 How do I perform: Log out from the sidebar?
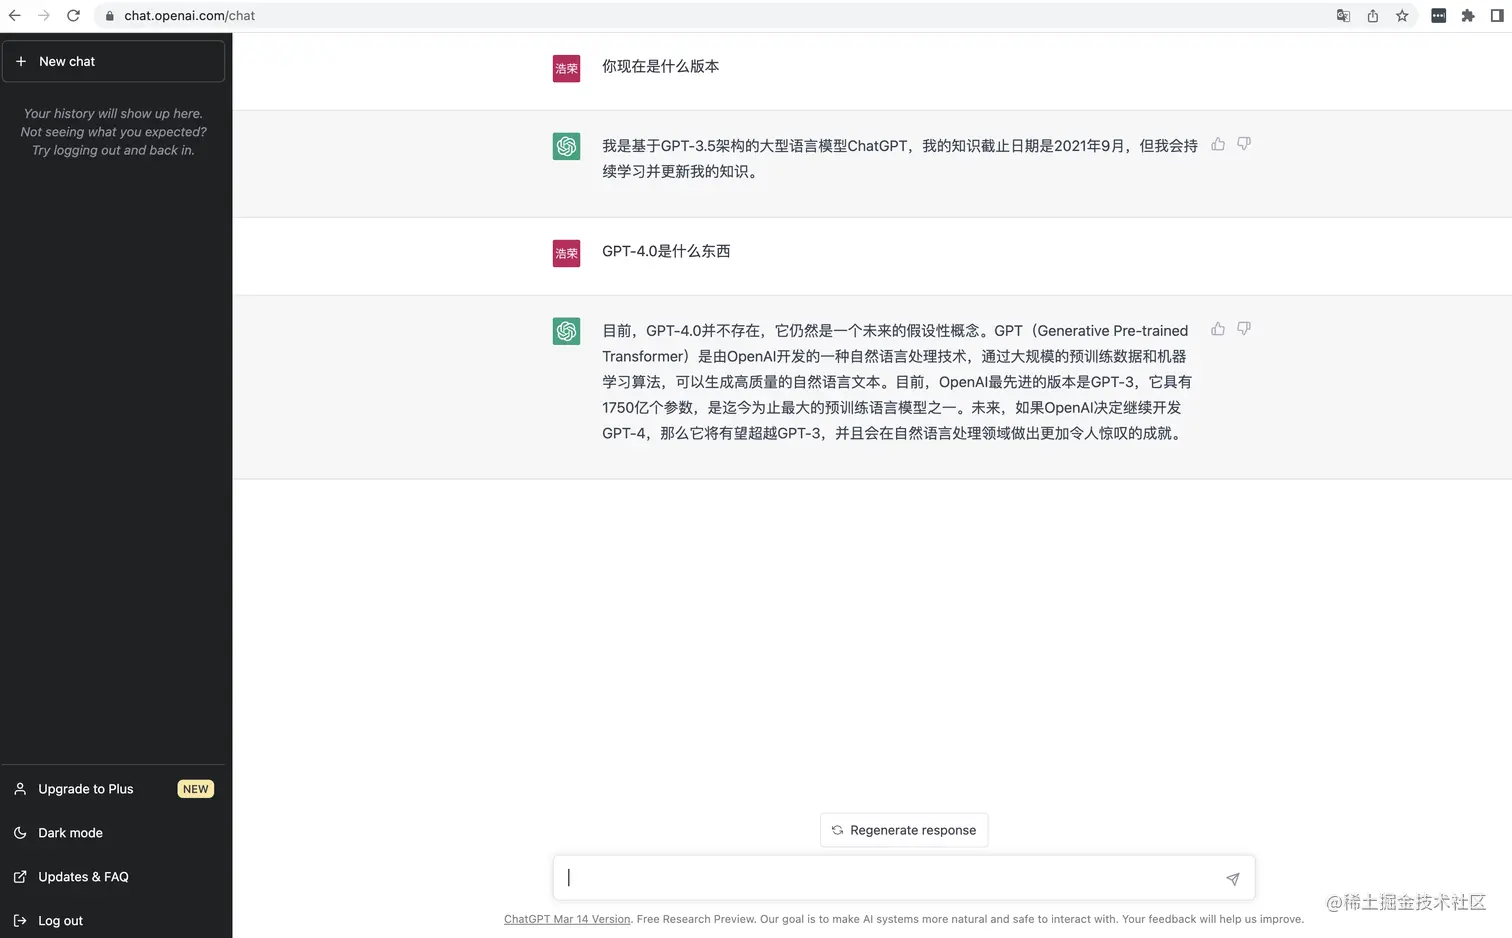coord(60,921)
